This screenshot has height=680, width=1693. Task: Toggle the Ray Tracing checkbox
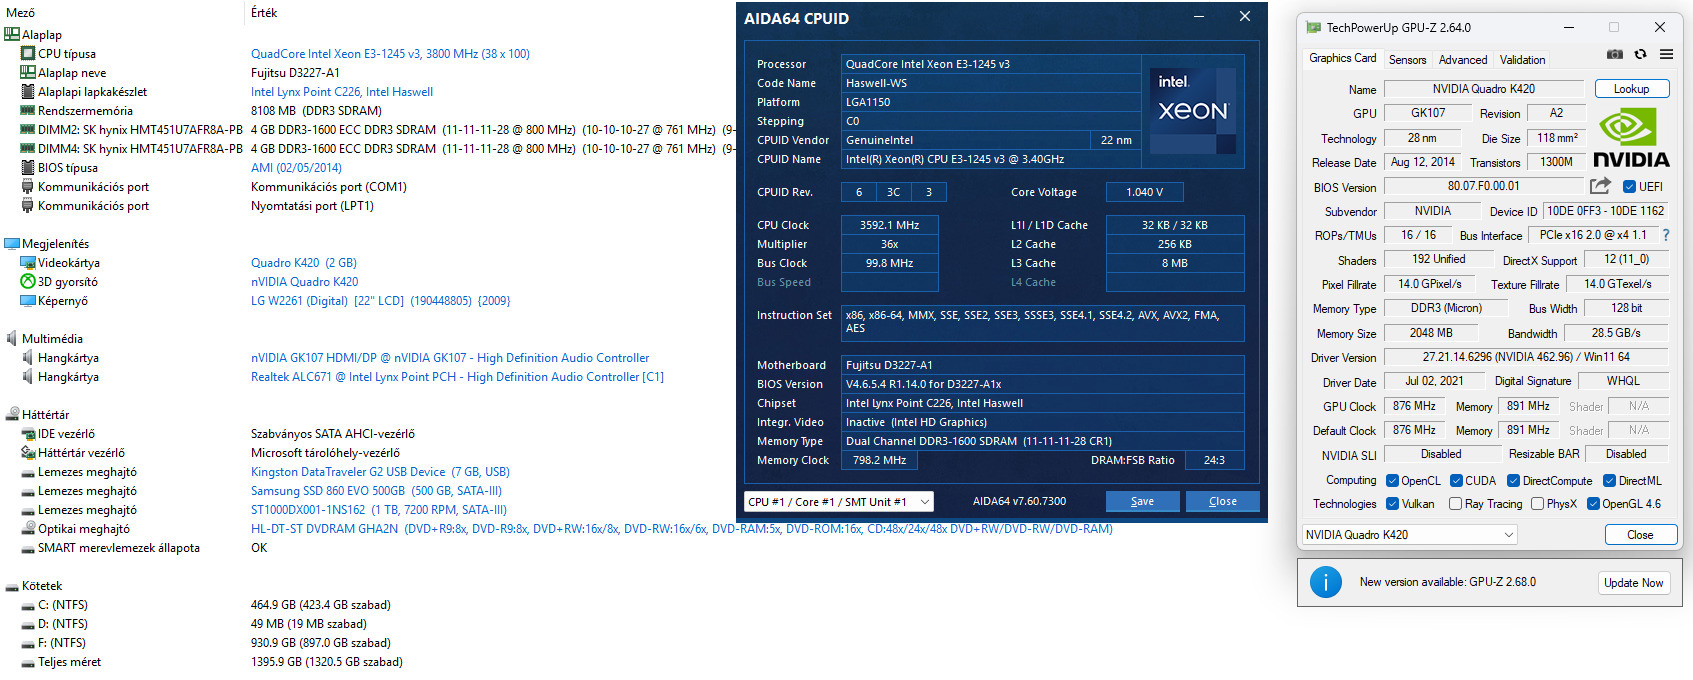1455,504
